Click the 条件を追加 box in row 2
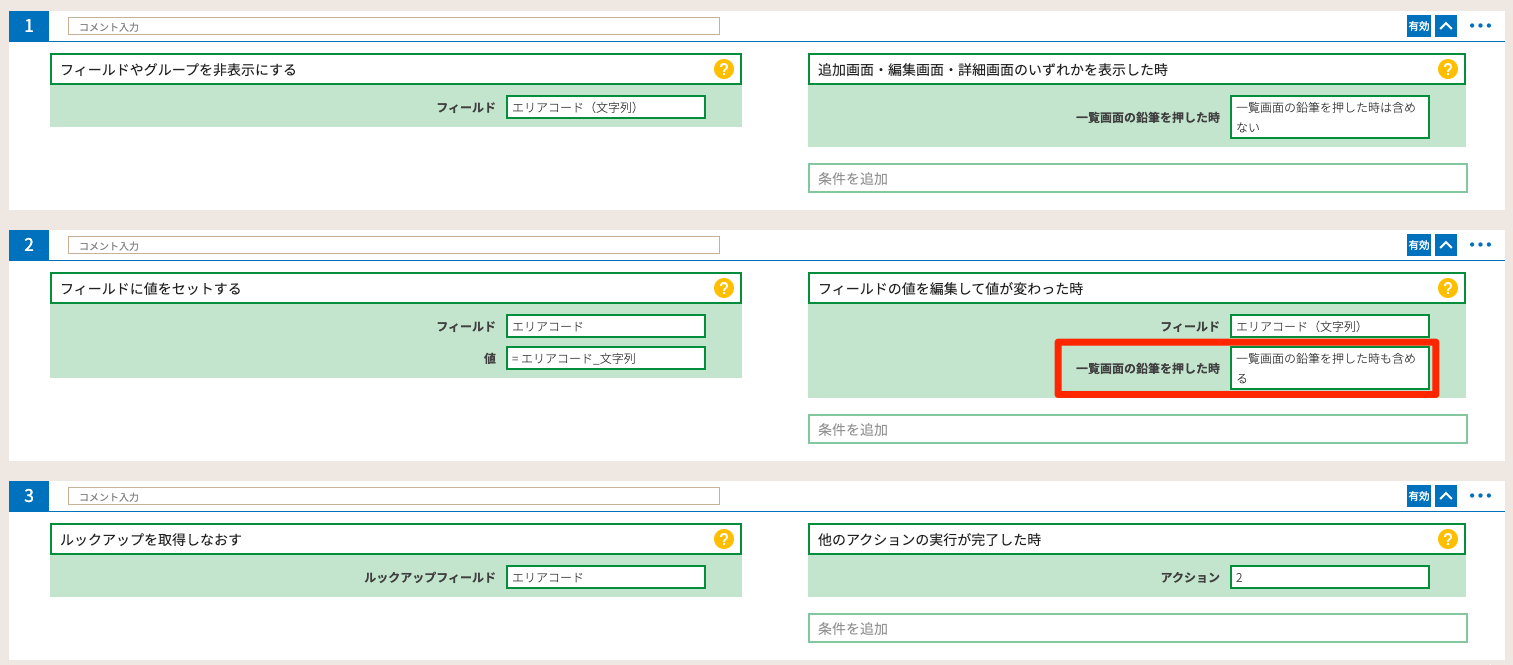The width and height of the screenshot is (1513, 665). click(x=1138, y=429)
